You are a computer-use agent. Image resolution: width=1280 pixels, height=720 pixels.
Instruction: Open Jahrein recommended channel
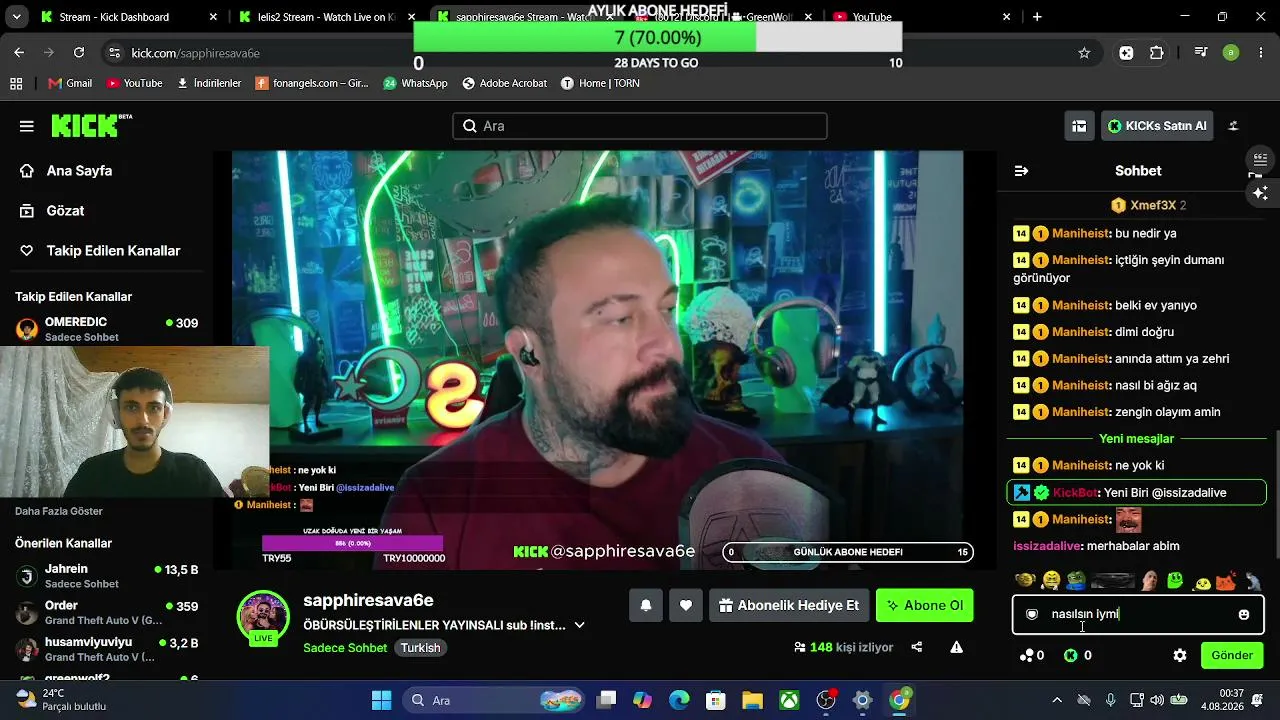(x=106, y=575)
